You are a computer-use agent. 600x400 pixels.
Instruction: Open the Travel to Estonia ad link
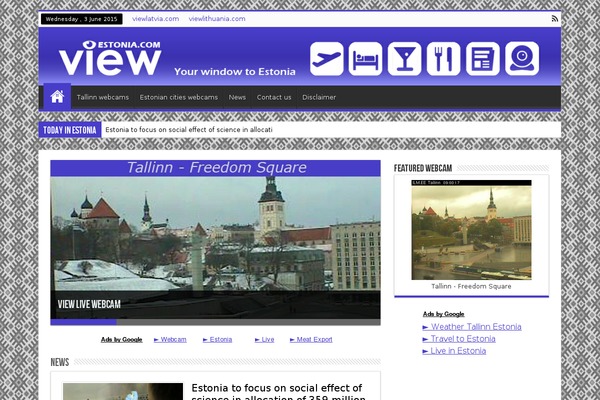[459, 339]
